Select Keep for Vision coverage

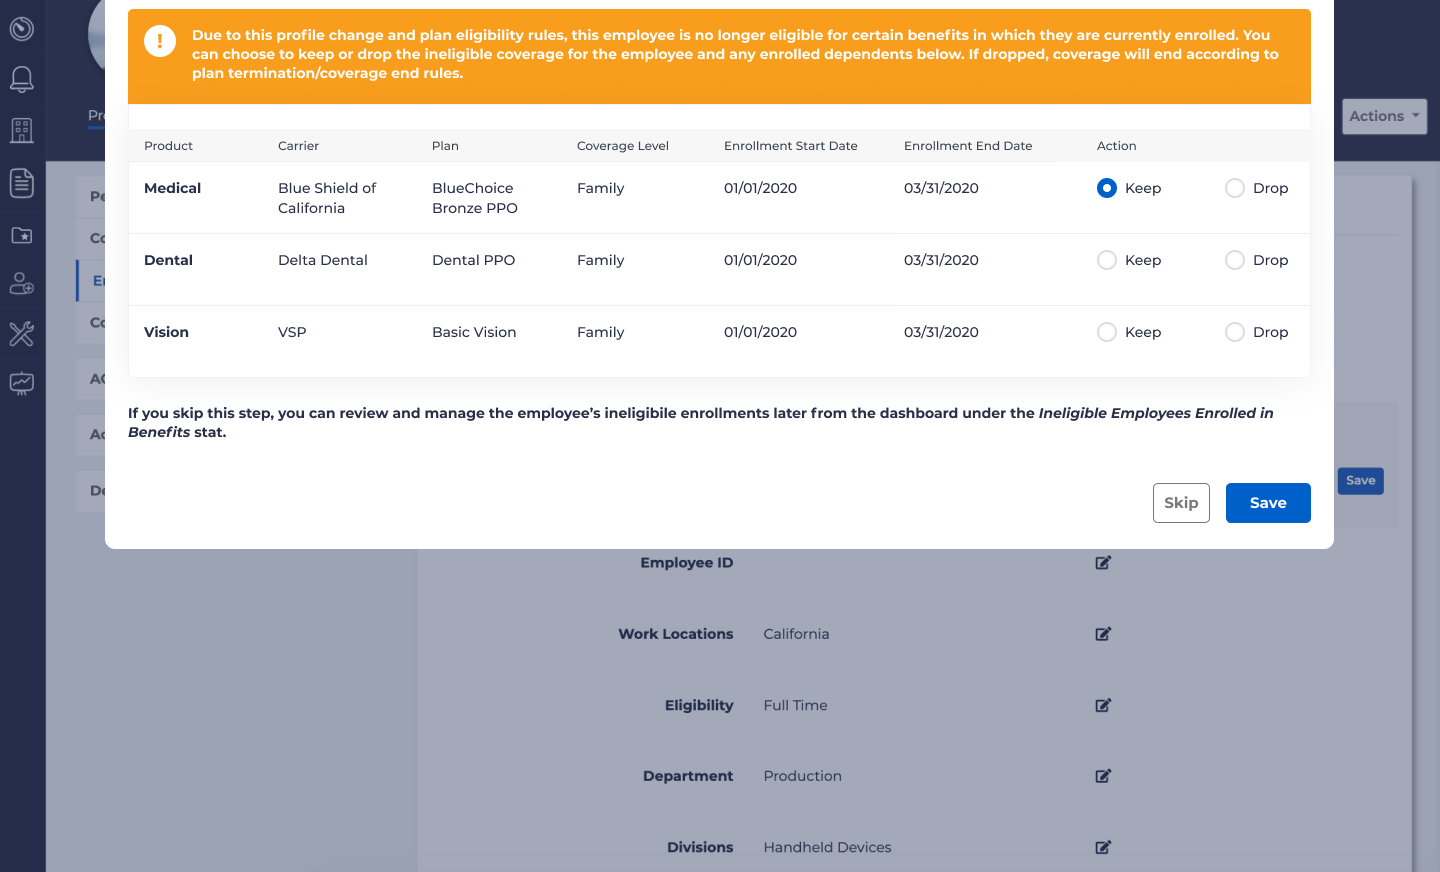(1107, 332)
